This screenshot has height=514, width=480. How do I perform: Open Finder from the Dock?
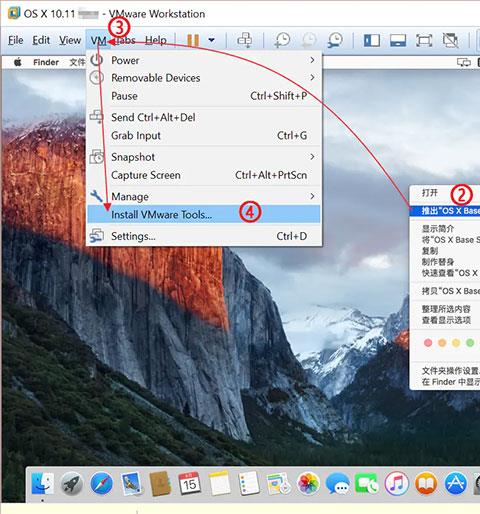43,483
